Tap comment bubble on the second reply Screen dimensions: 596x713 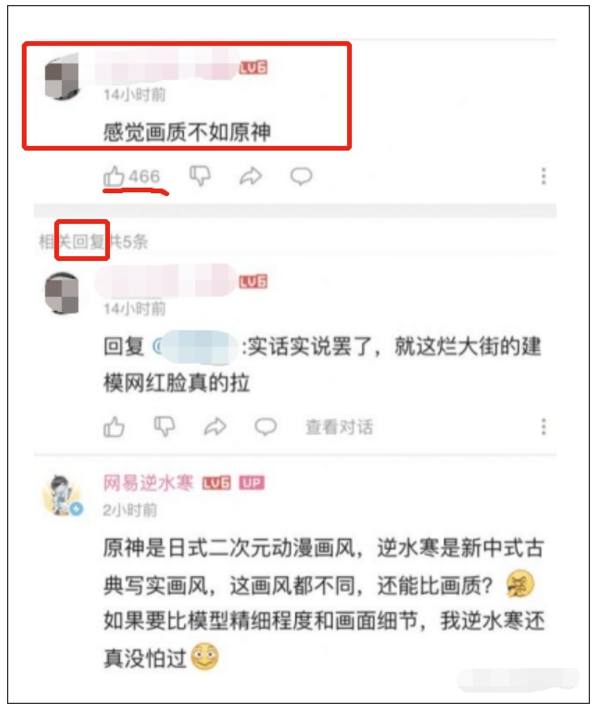coord(265,427)
